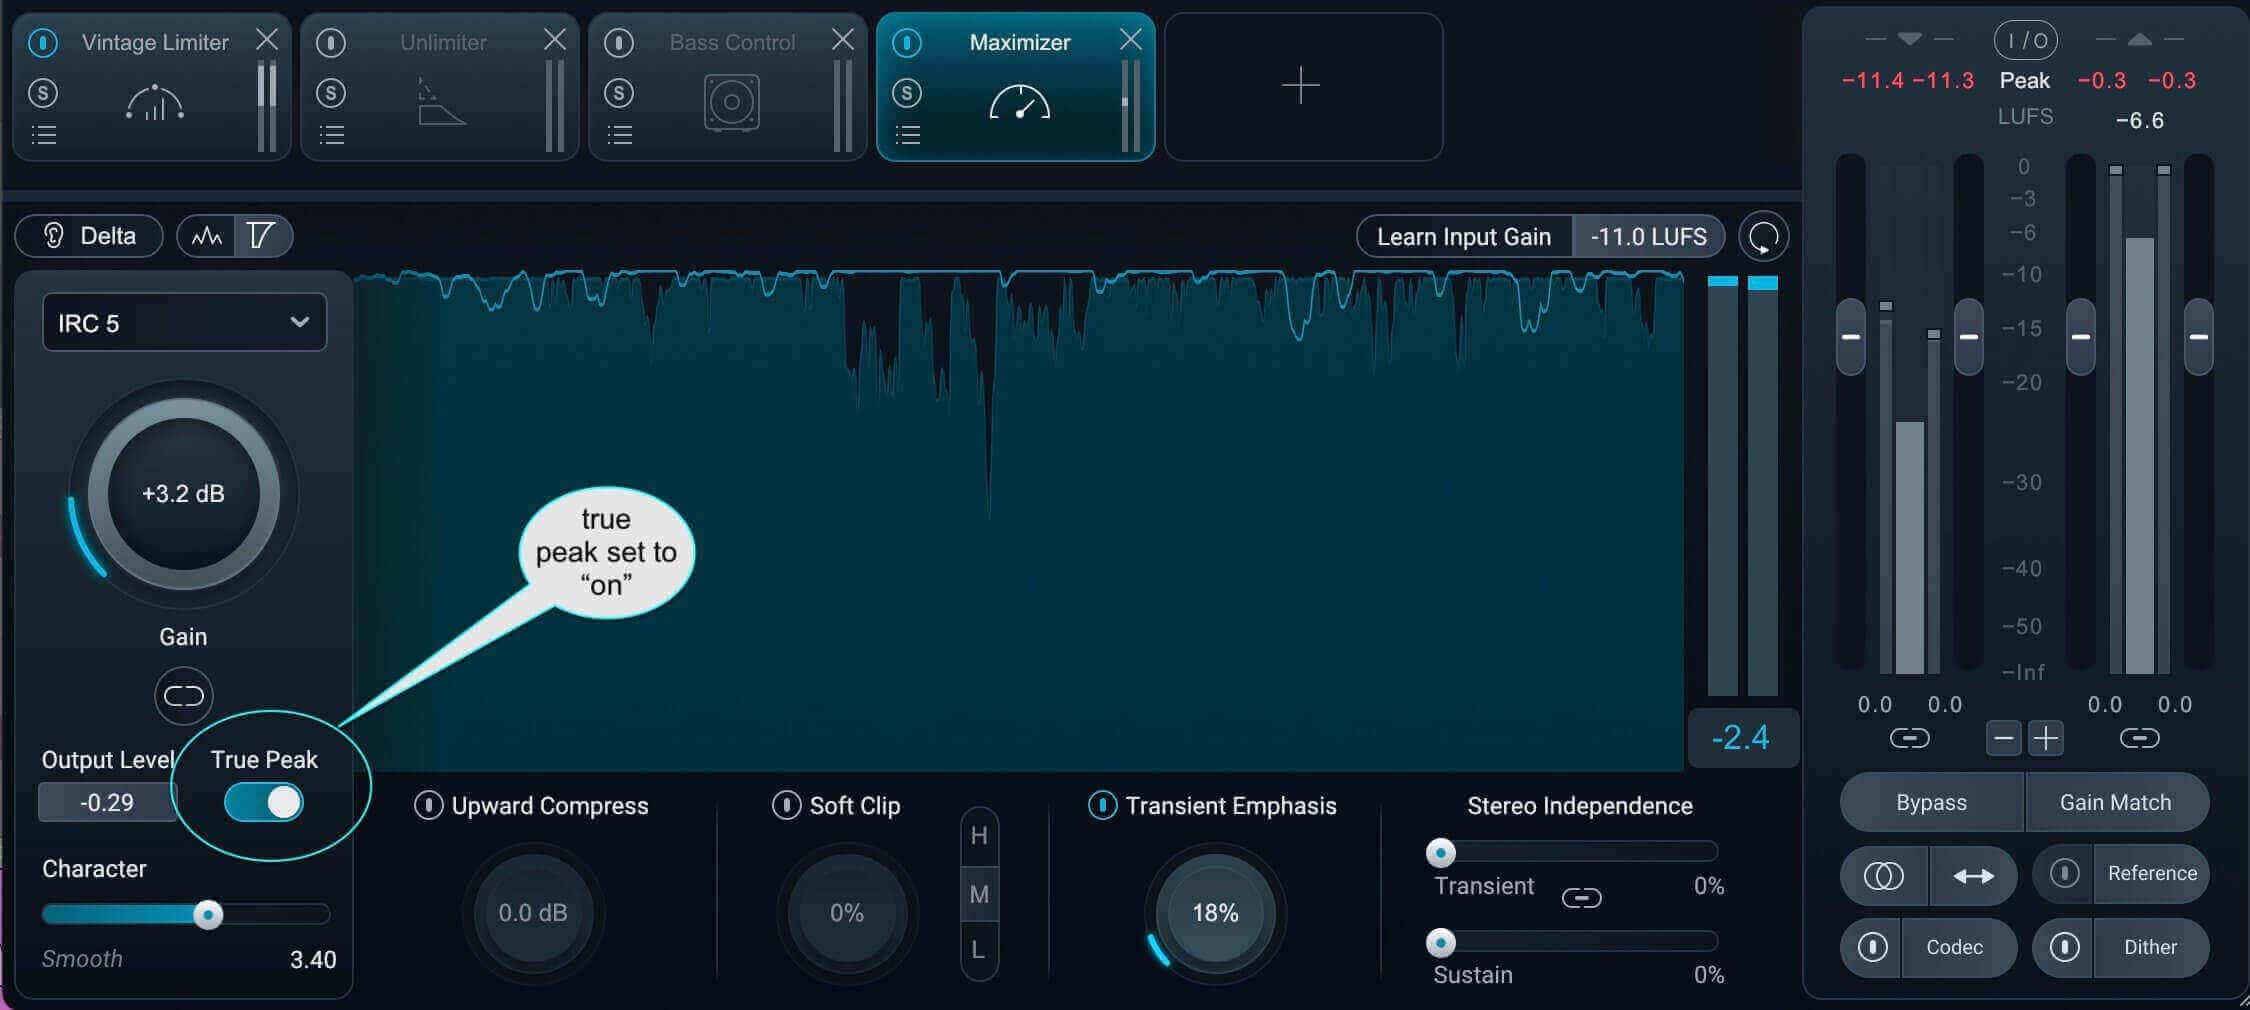The image size is (2250, 1010).
Task: Toggle Codec power button
Action: (1872, 947)
